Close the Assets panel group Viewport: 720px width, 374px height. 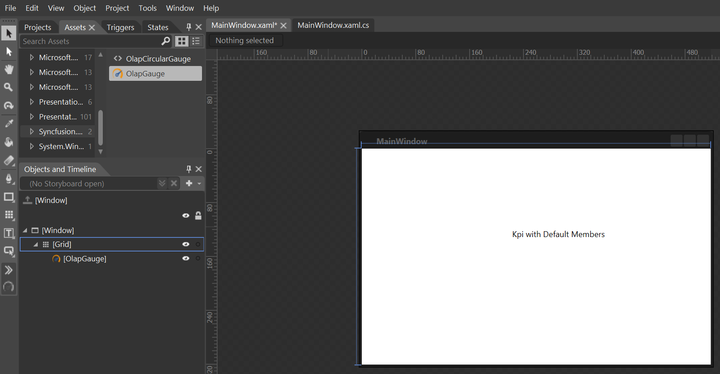pos(198,27)
